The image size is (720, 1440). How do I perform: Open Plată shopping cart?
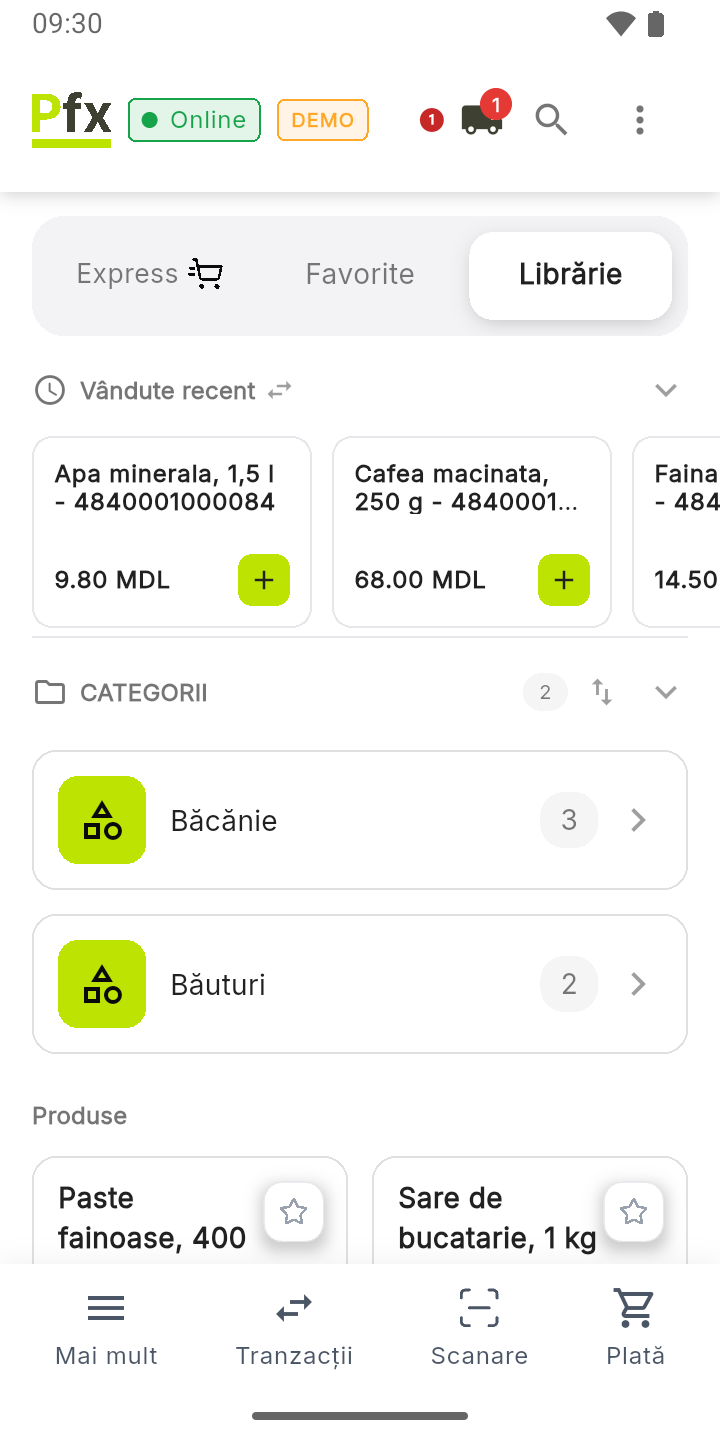635,1327
